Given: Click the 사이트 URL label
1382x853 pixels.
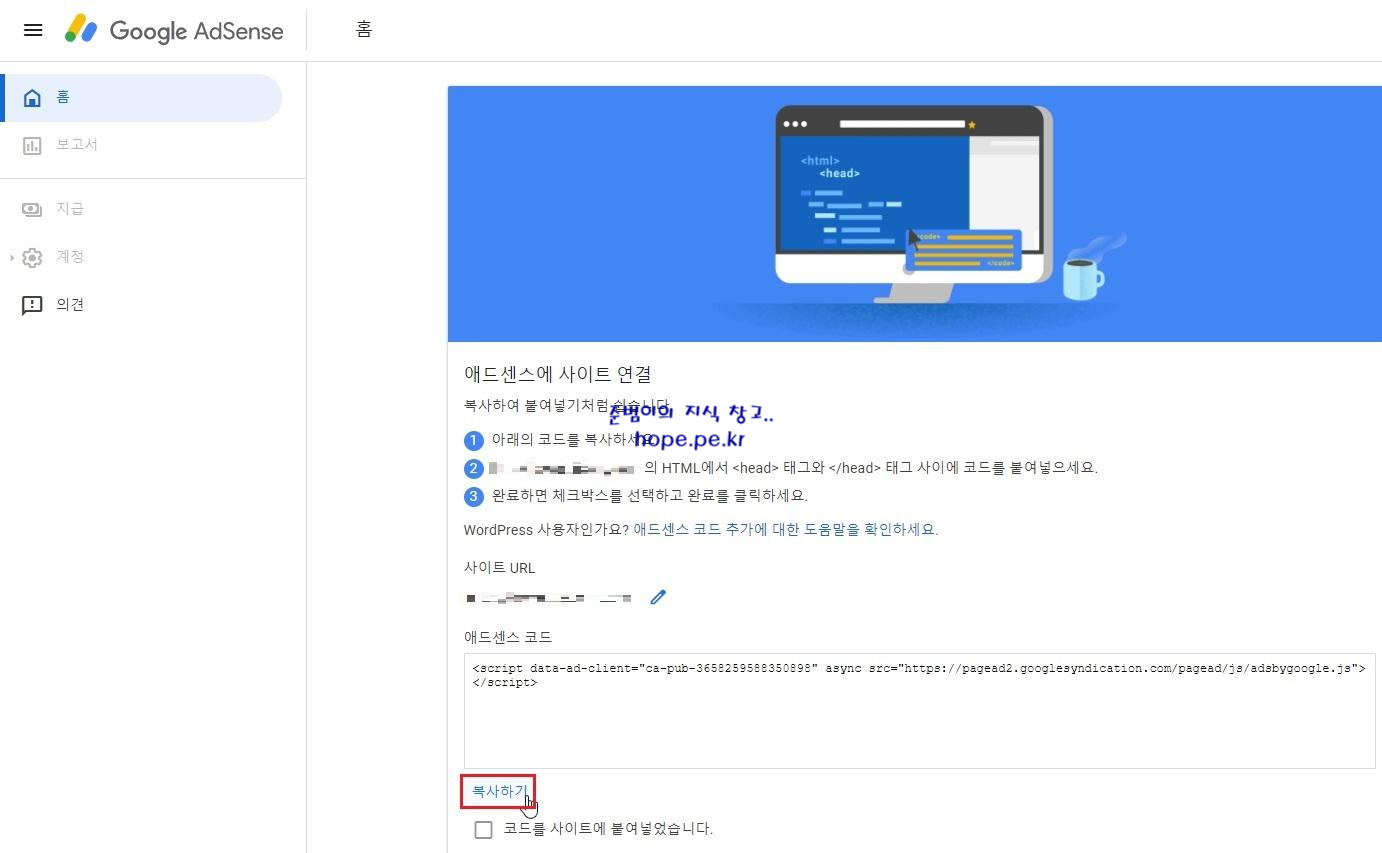Looking at the screenshot, I should pyautogui.click(x=499, y=567).
